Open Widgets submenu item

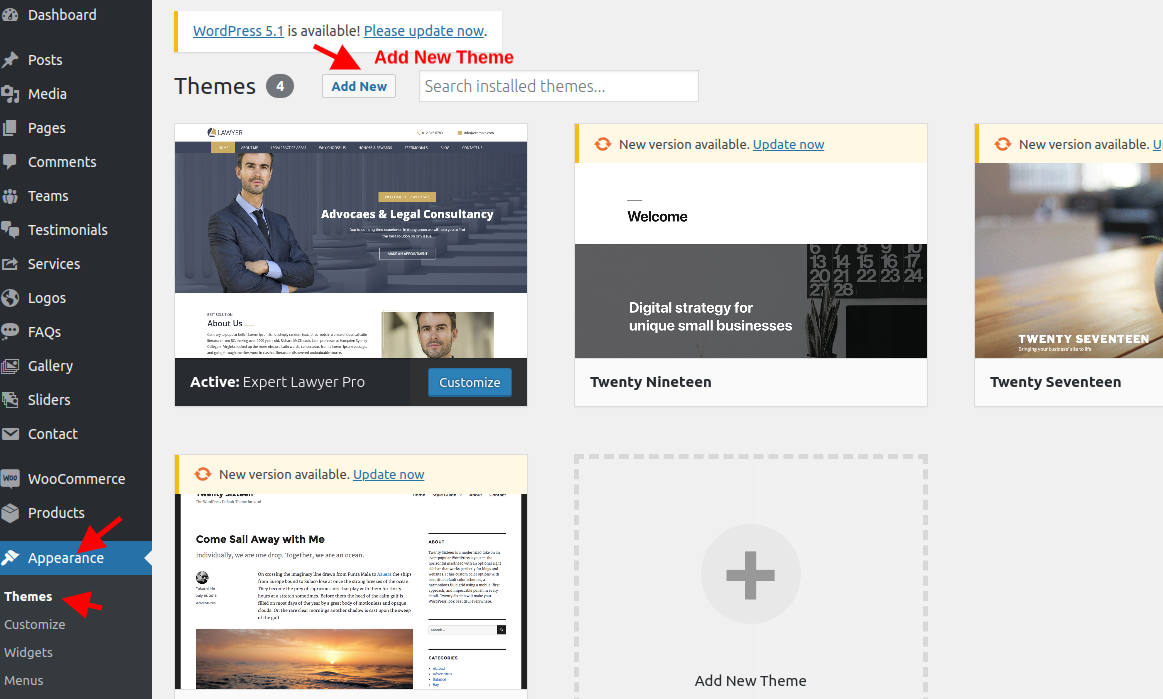pyautogui.click(x=28, y=653)
